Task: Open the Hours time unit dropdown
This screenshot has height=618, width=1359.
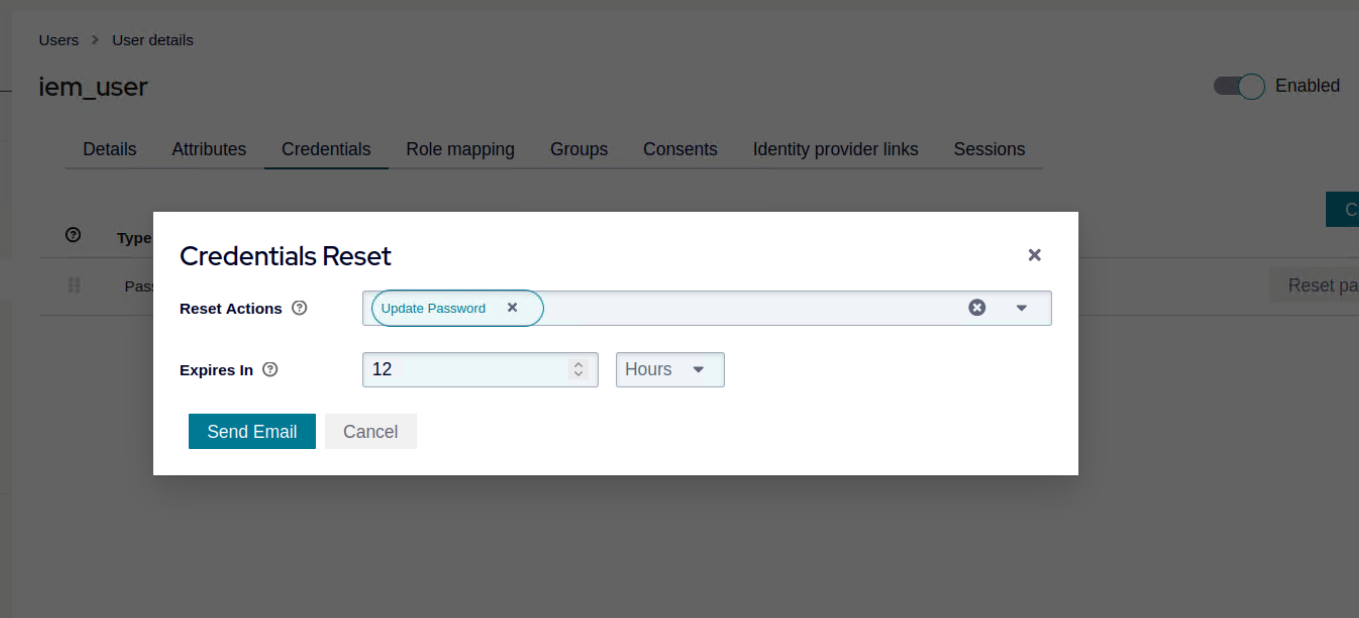Action: 670,369
